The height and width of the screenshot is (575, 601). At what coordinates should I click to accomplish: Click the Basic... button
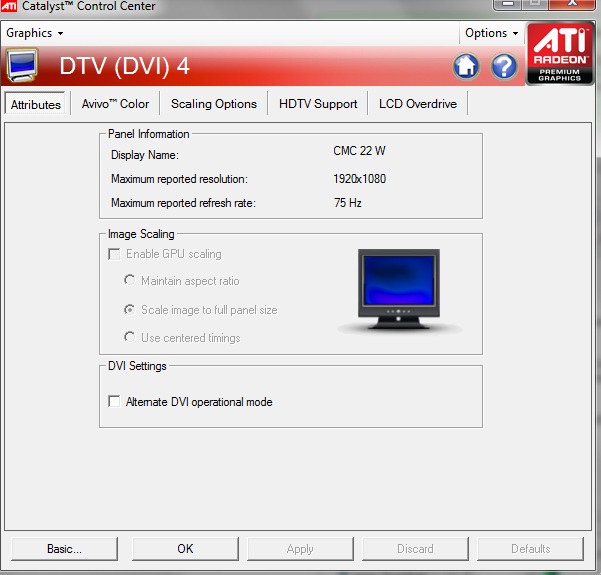(64, 549)
